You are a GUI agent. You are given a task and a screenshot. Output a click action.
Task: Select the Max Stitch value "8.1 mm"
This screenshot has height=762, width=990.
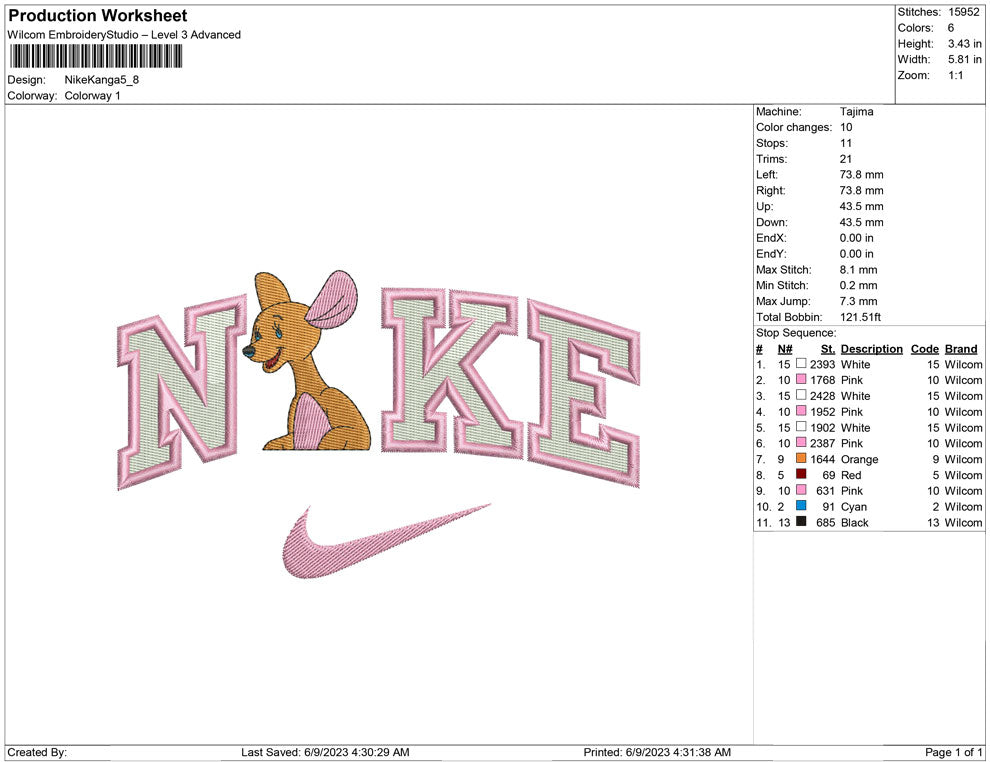[859, 270]
